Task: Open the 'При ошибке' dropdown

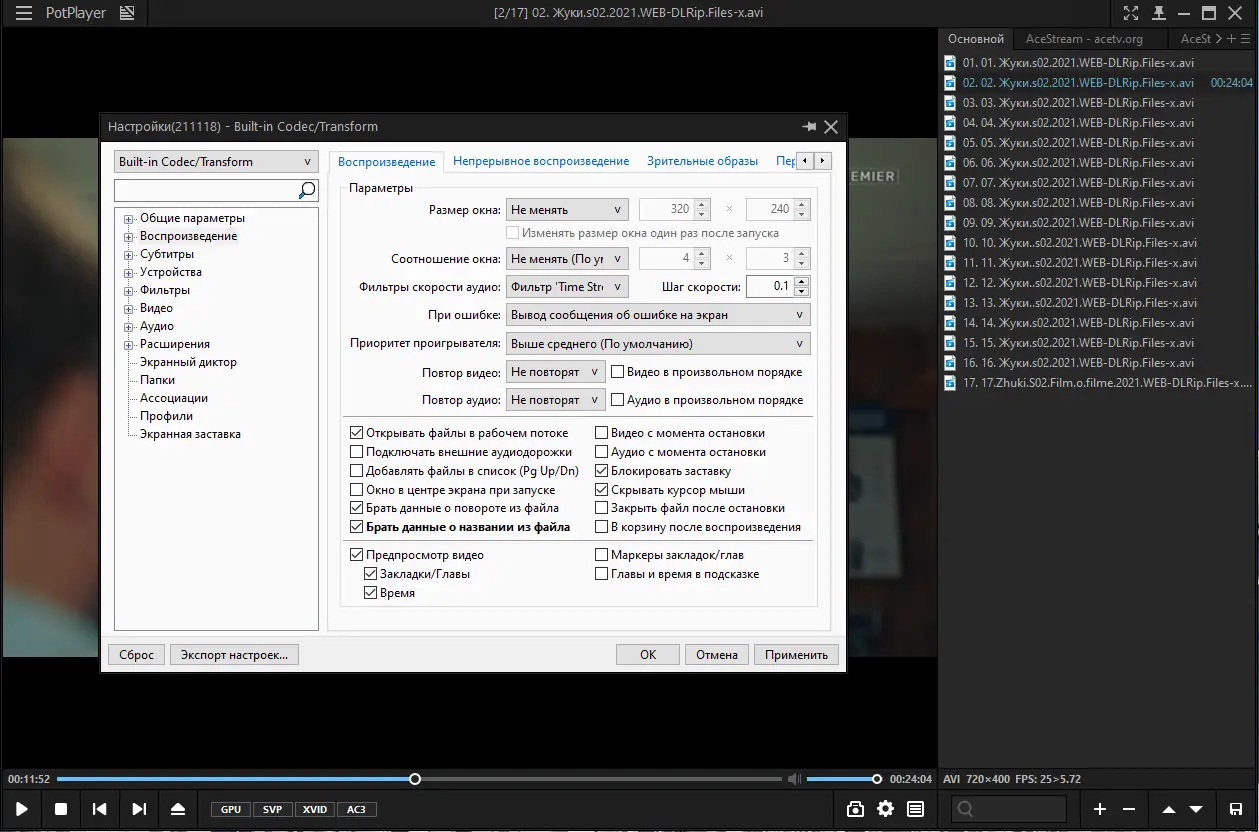Action: [658, 315]
